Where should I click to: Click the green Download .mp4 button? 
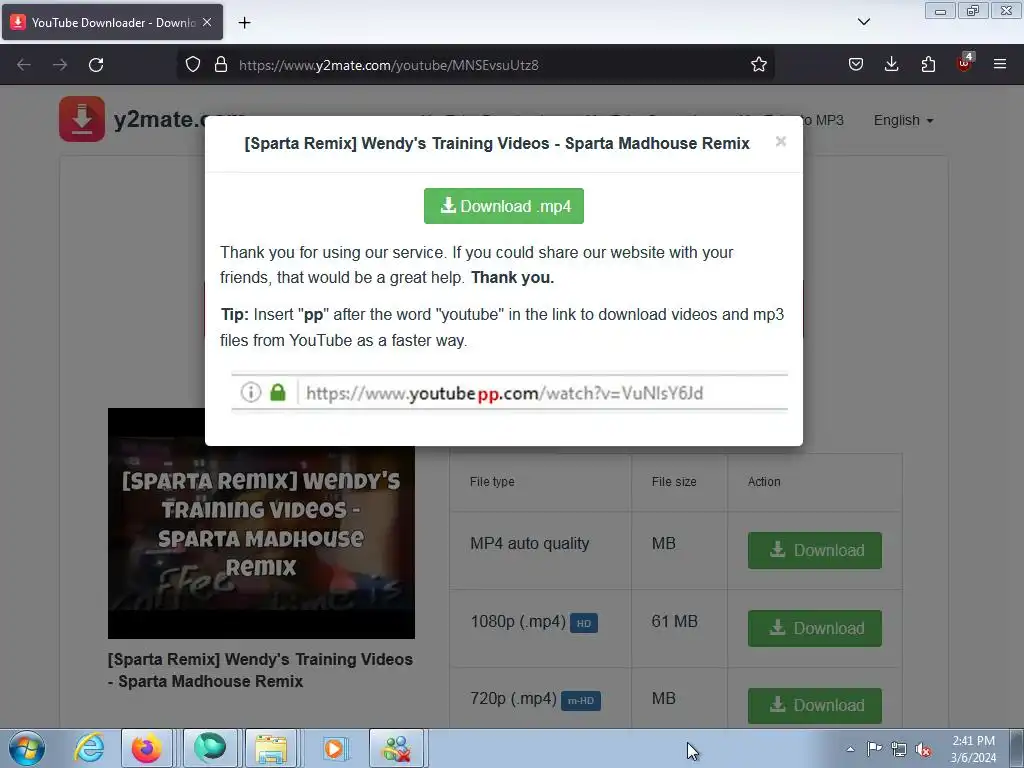[504, 206]
